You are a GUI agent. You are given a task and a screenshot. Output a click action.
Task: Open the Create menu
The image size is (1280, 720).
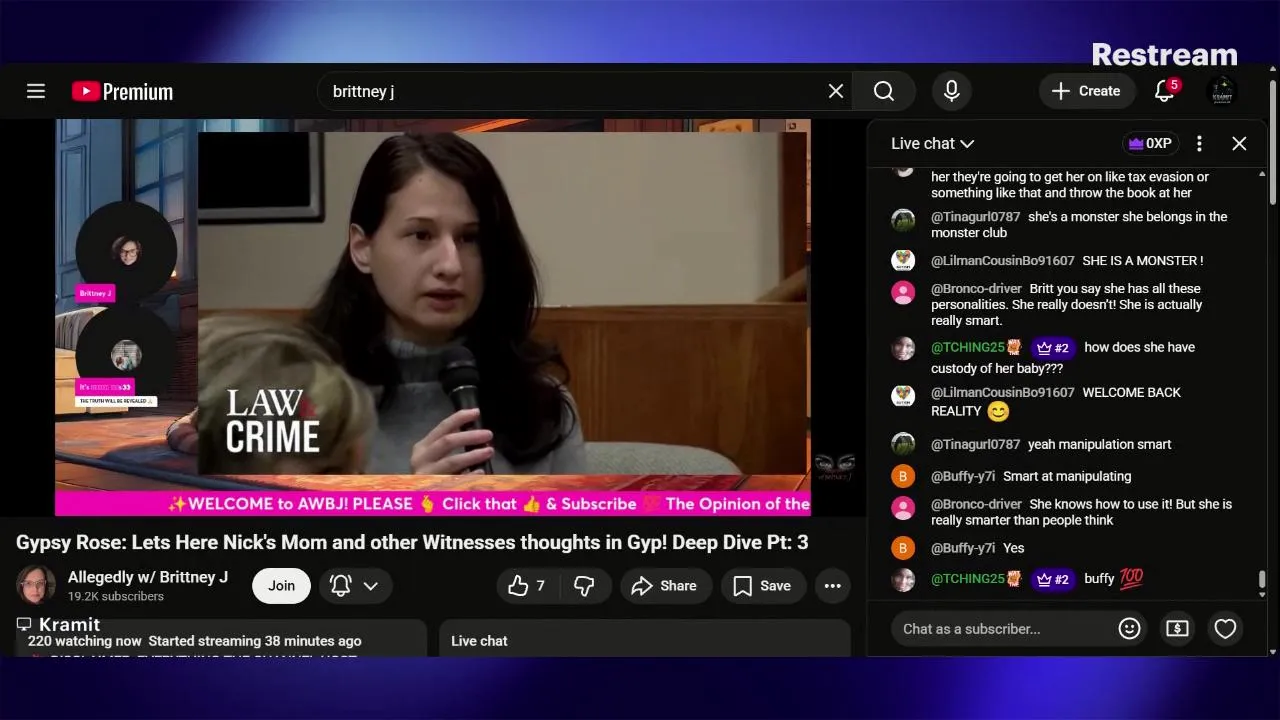(x=1086, y=91)
